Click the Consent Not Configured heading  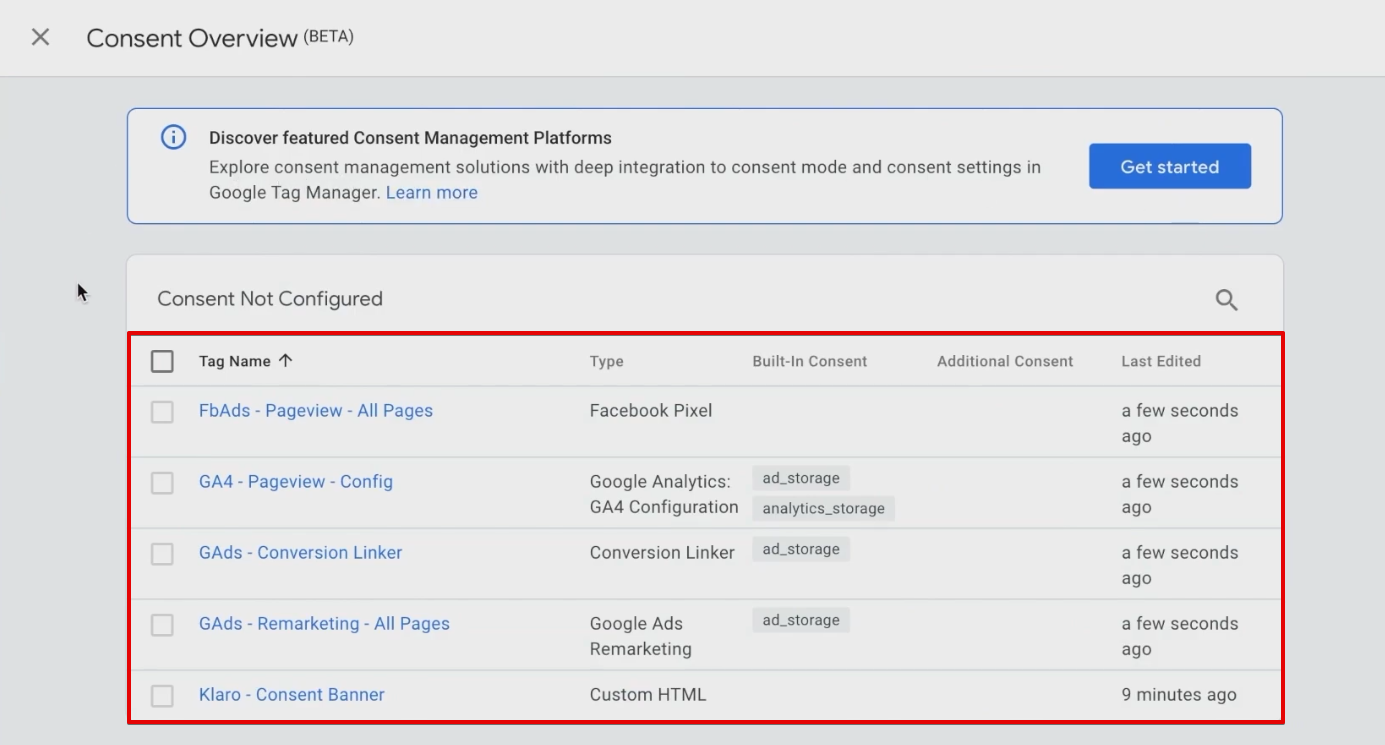pos(270,299)
